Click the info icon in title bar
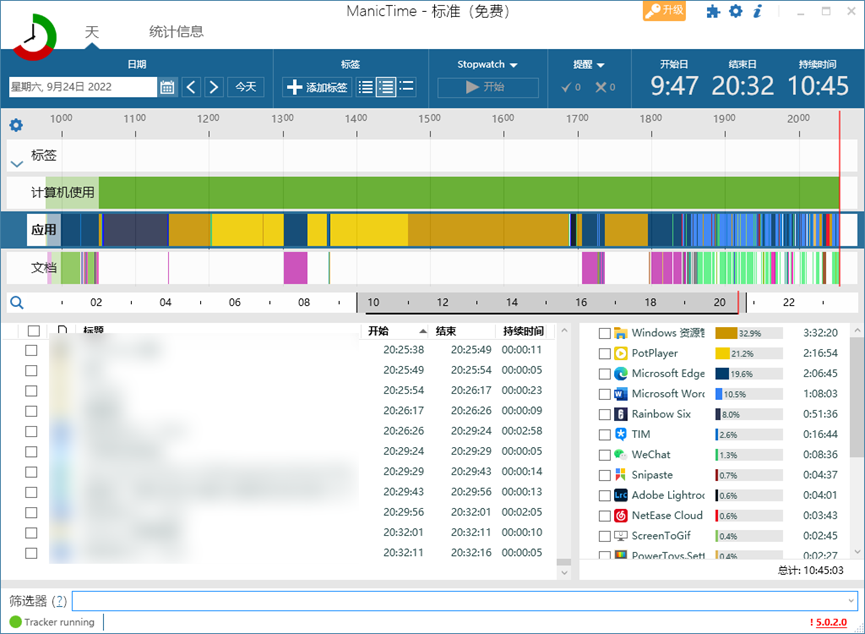 758,12
